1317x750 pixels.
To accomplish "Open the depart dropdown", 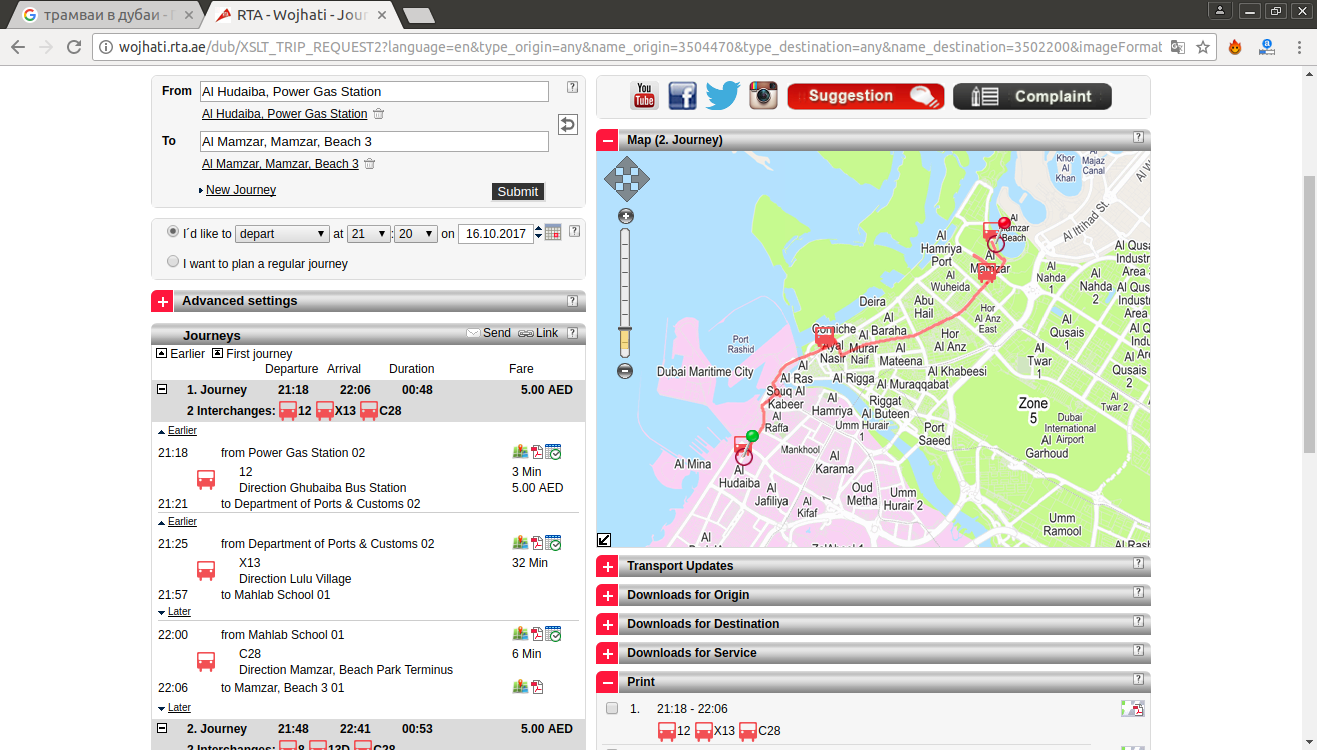I will [x=281, y=232].
